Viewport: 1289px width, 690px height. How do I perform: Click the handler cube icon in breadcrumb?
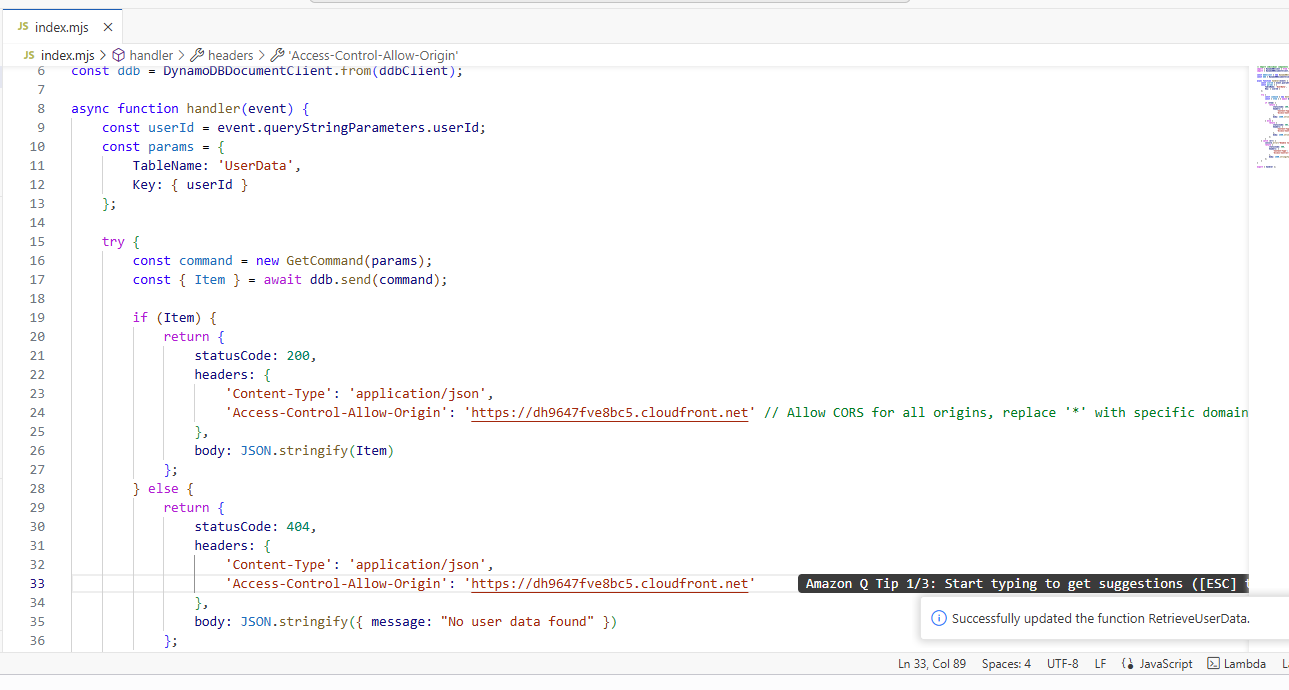click(x=118, y=56)
